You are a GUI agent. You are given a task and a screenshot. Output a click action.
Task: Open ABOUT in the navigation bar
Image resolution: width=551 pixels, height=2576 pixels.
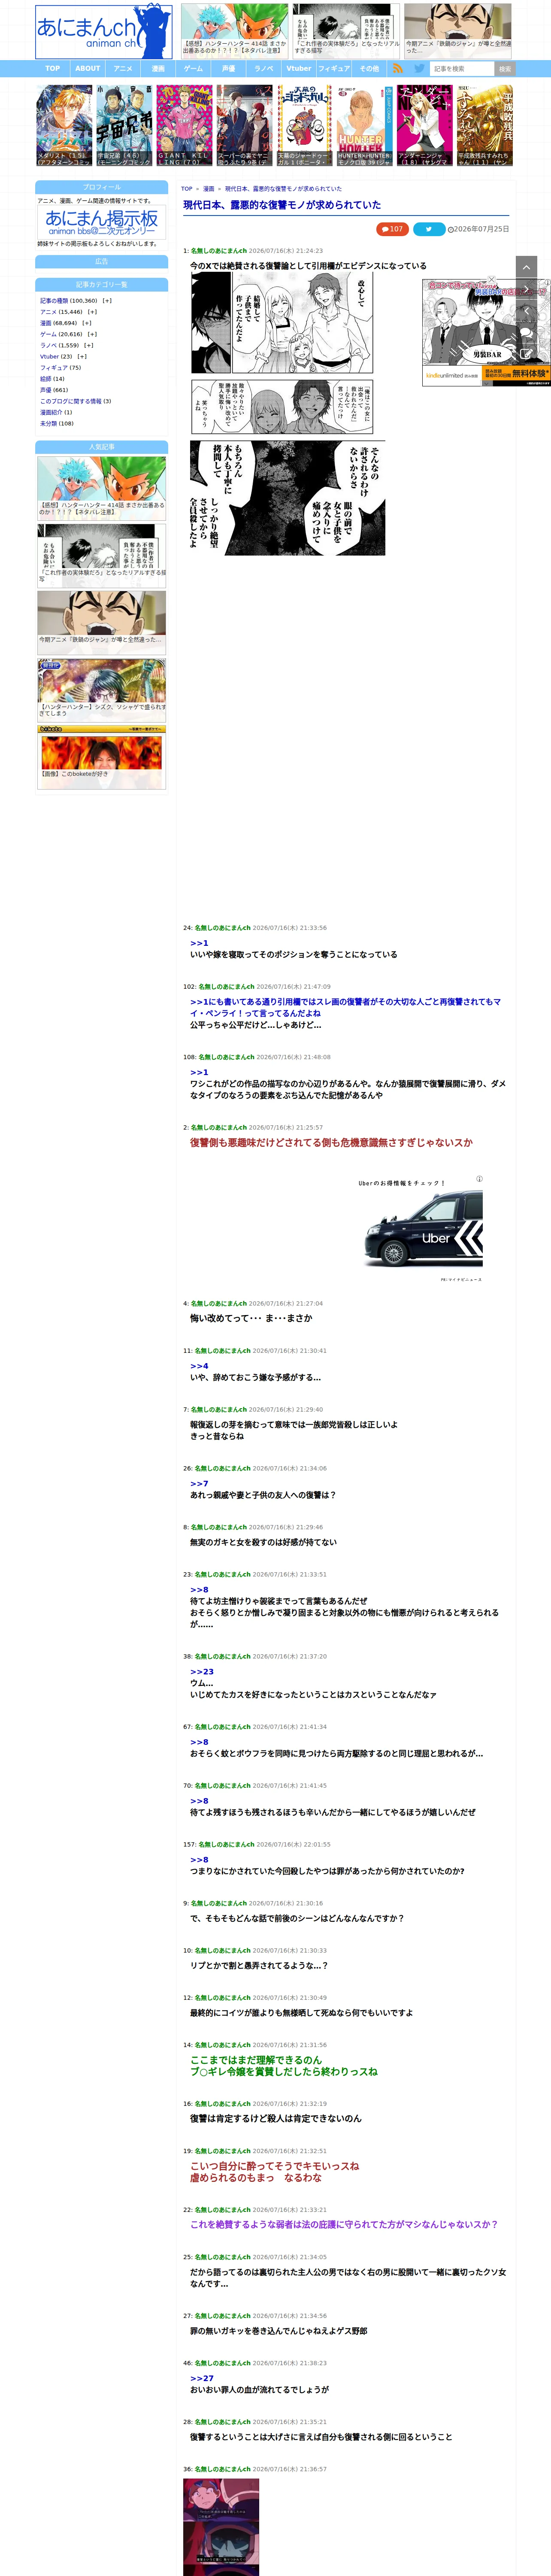[88, 69]
